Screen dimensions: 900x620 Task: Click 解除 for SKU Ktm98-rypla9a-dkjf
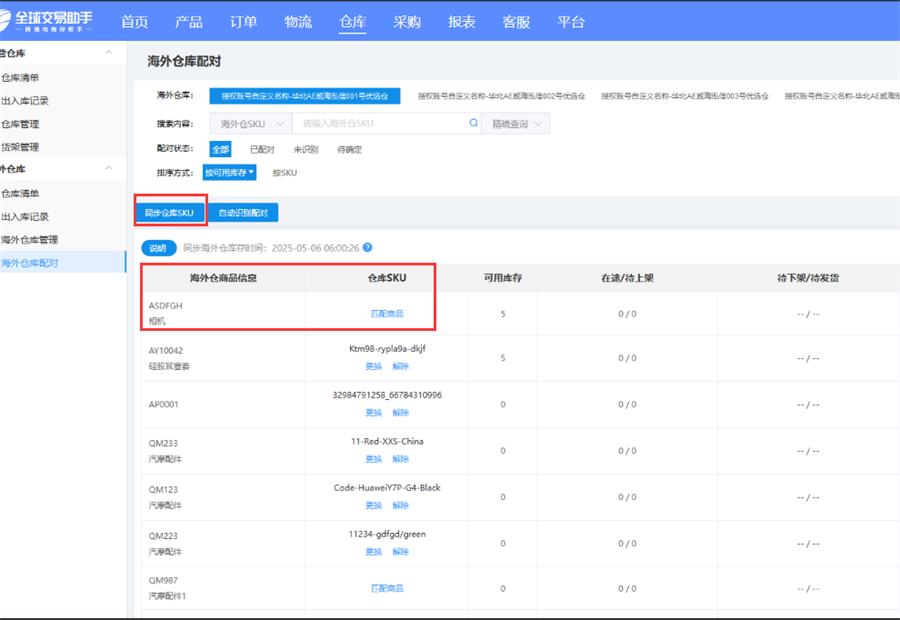401,366
